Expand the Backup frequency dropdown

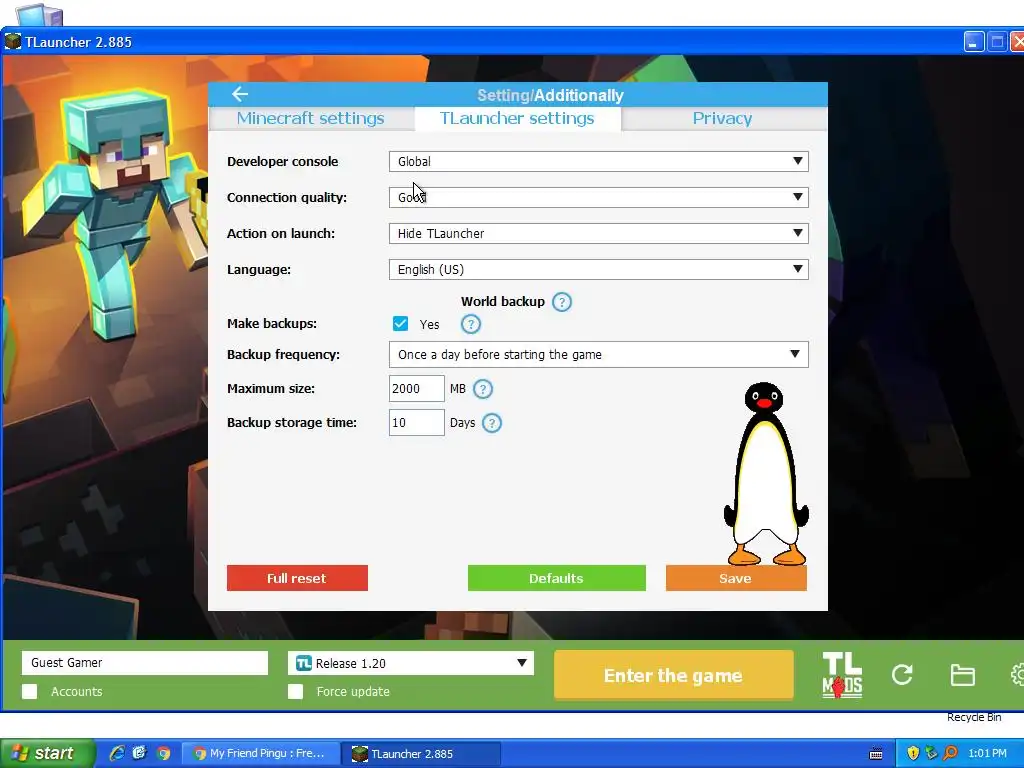tap(598, 355)
